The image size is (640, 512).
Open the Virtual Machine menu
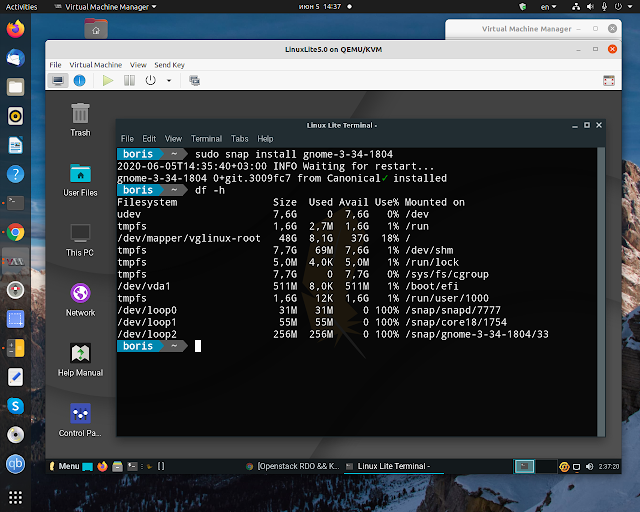click(96, 65)
